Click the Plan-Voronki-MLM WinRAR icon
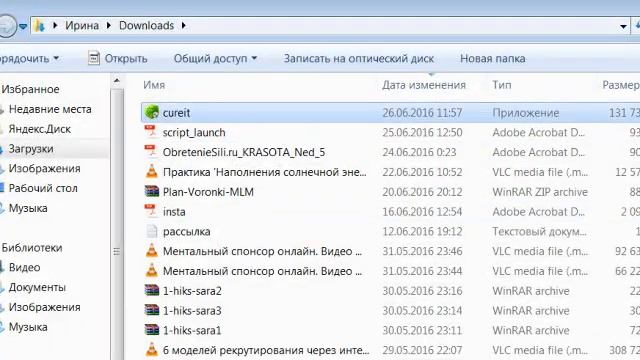 coord(151,191)
